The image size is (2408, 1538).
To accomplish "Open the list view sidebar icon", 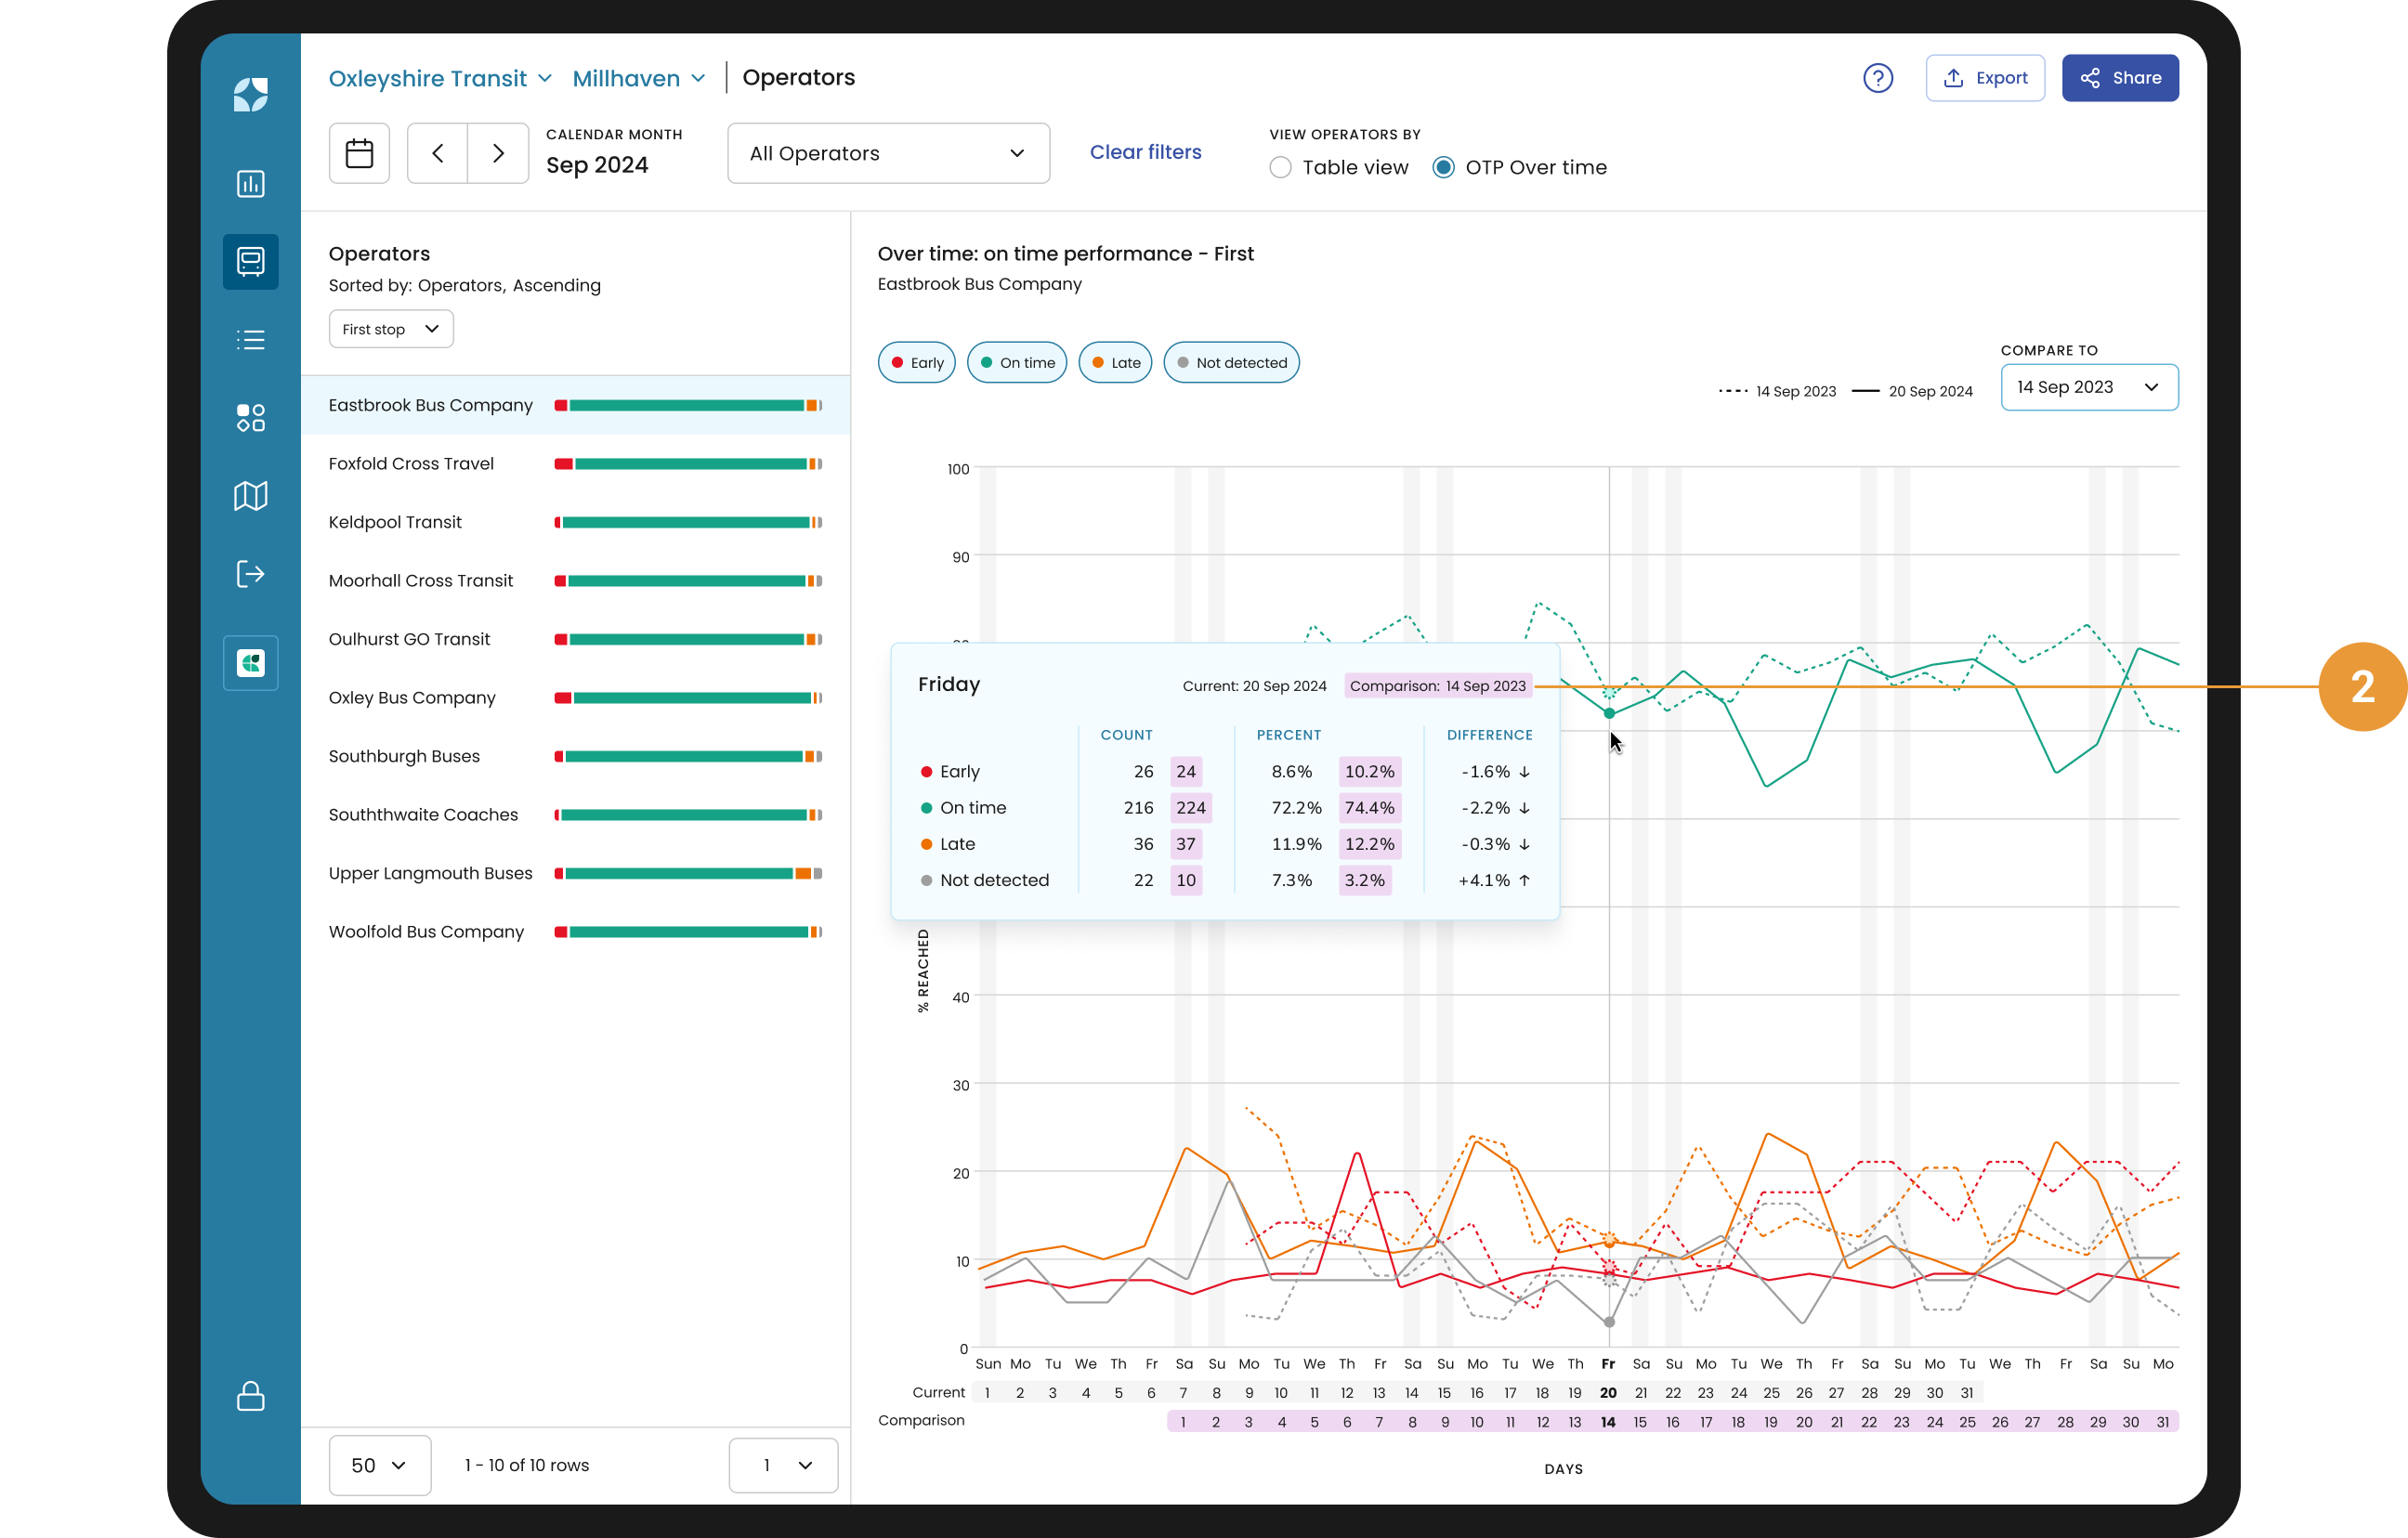I will pyautogui.click(x=250, y=340).
